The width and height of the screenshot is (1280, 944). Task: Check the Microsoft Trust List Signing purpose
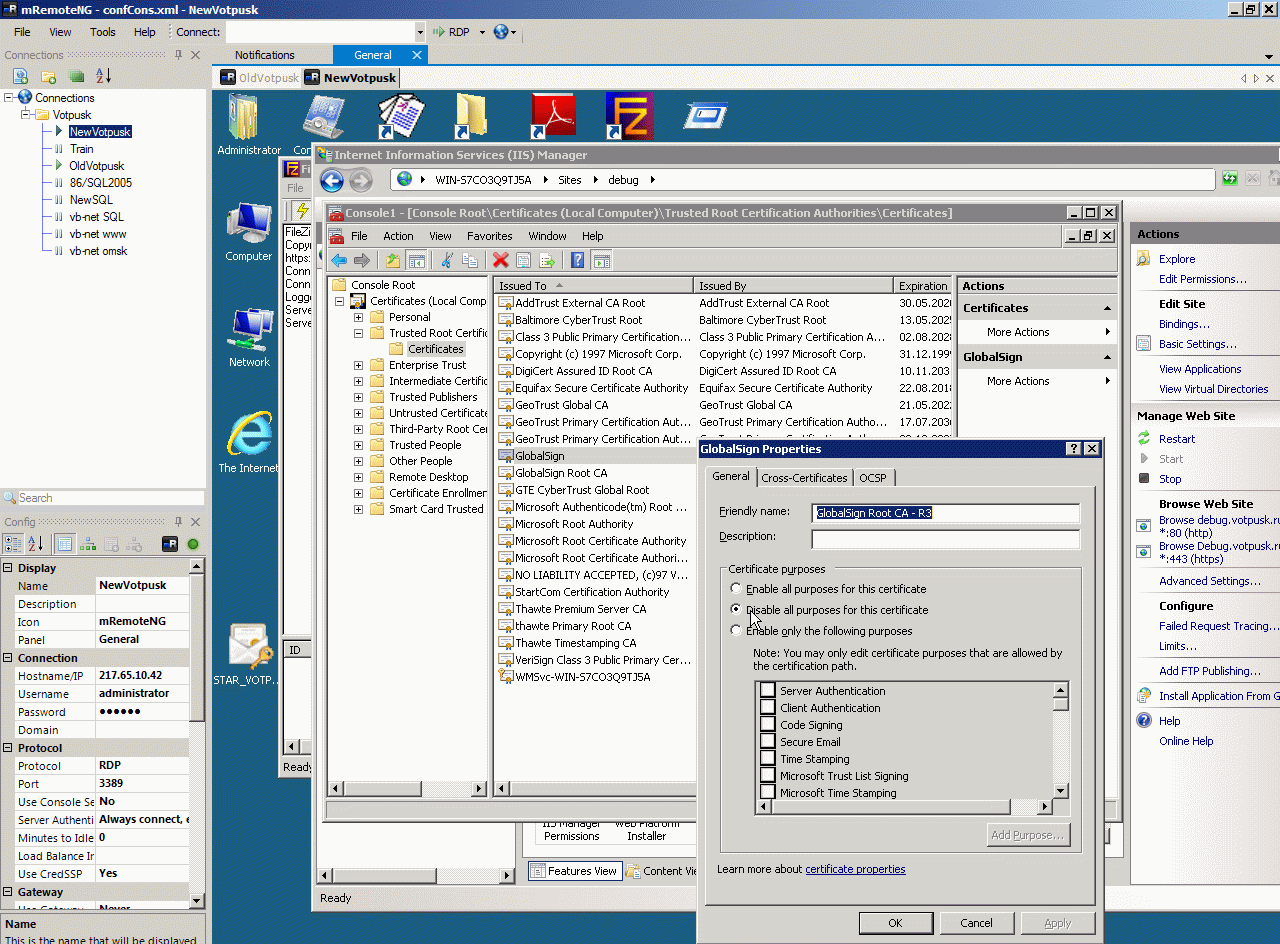tap(768, 776)
